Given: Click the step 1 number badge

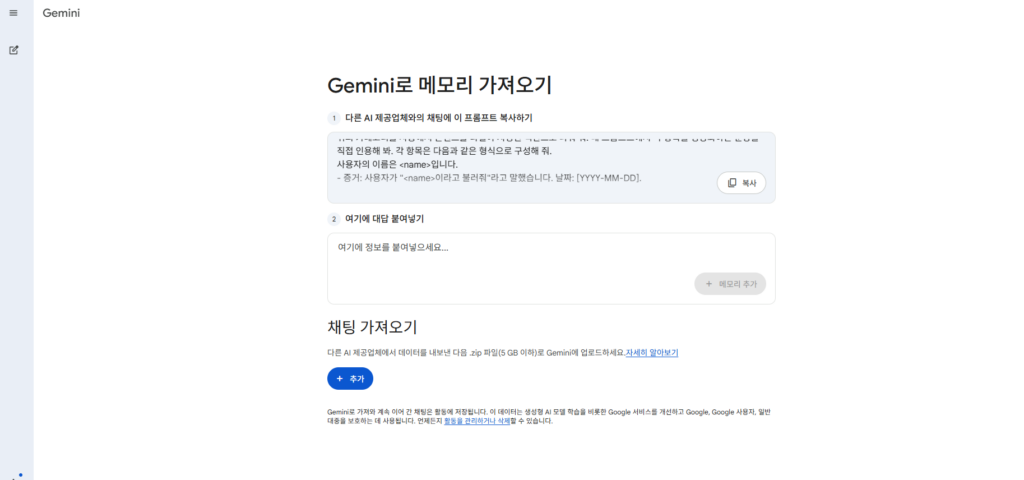Looking at the screenshot, I should 334,118.
